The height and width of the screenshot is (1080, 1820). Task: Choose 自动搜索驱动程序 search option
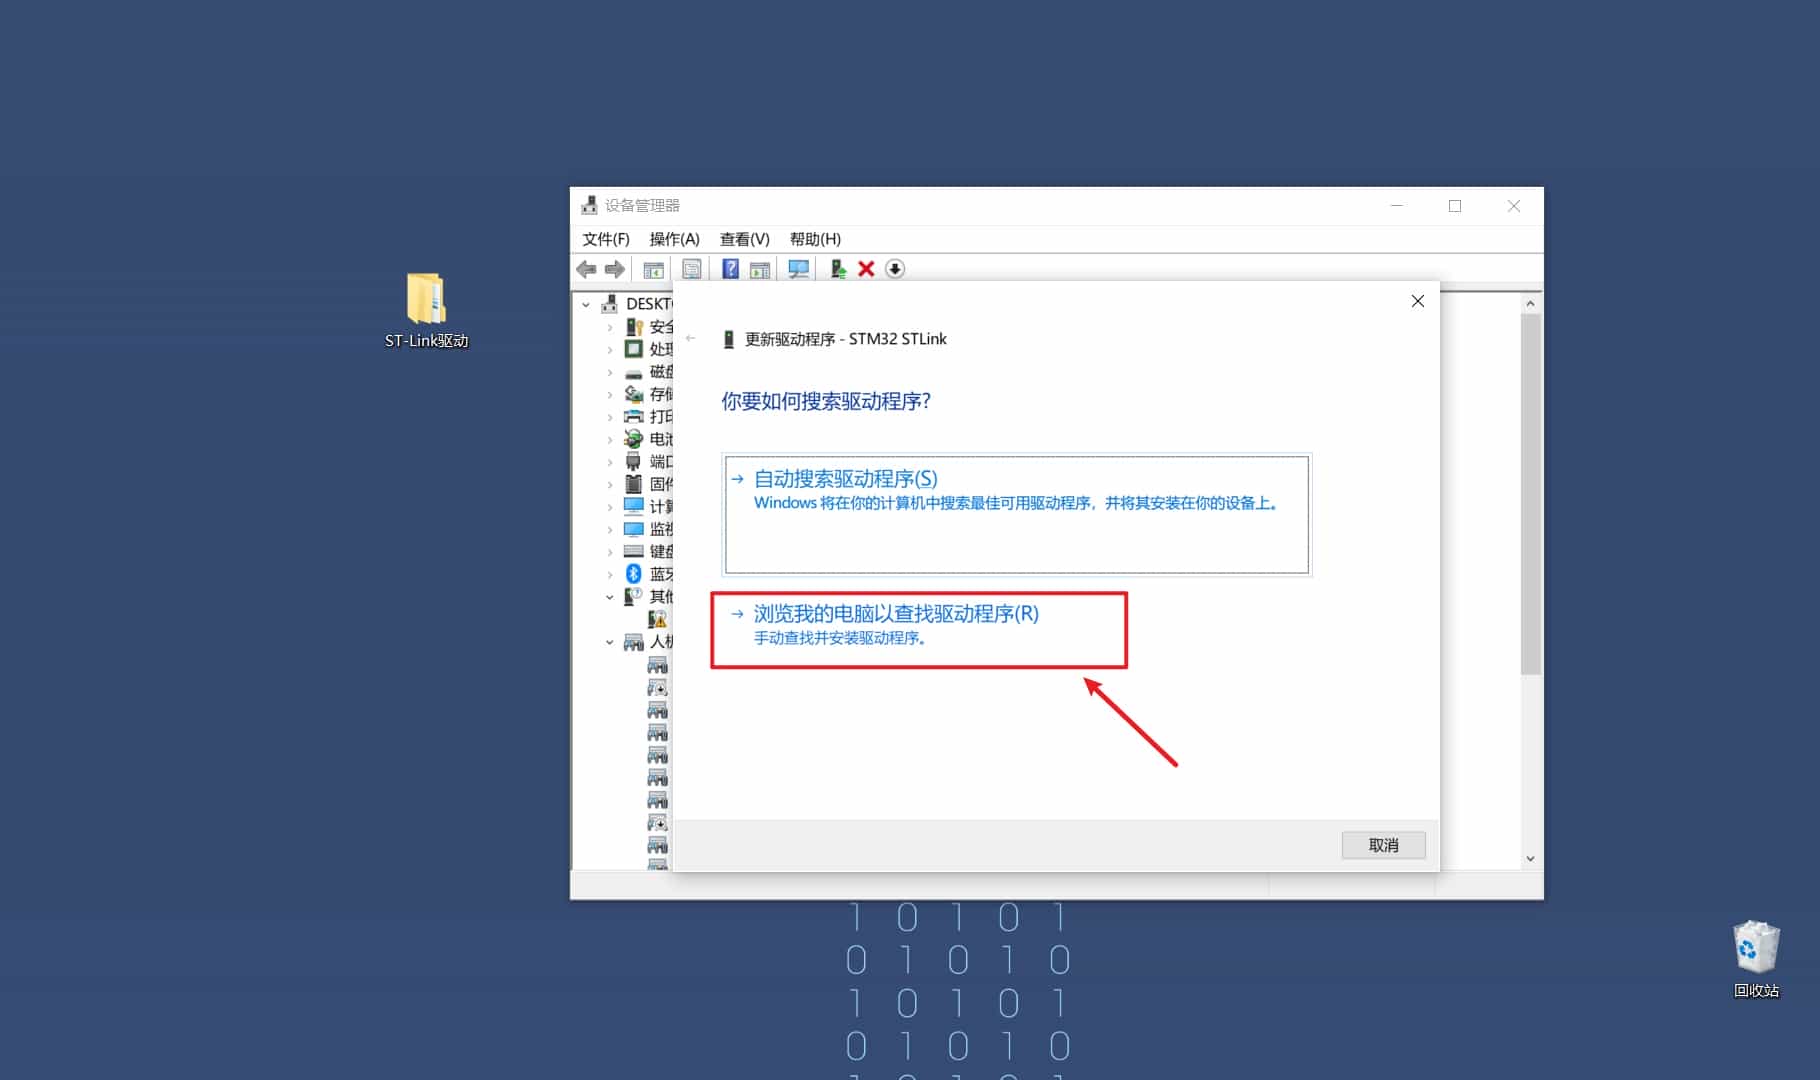pos(845,479)
